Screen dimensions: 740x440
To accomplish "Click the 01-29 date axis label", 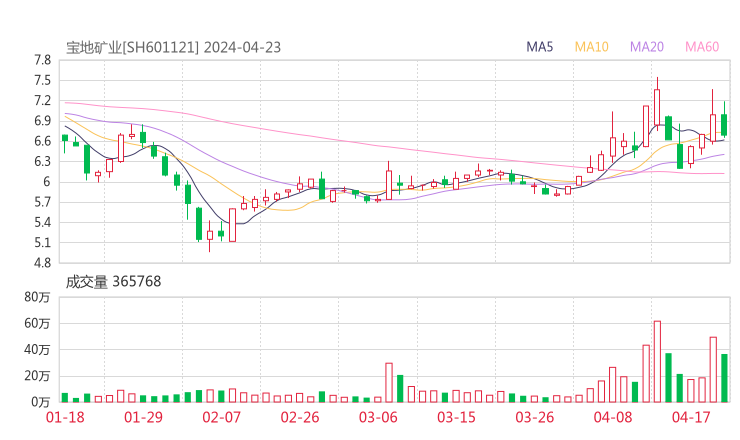I will coord(143,417).
